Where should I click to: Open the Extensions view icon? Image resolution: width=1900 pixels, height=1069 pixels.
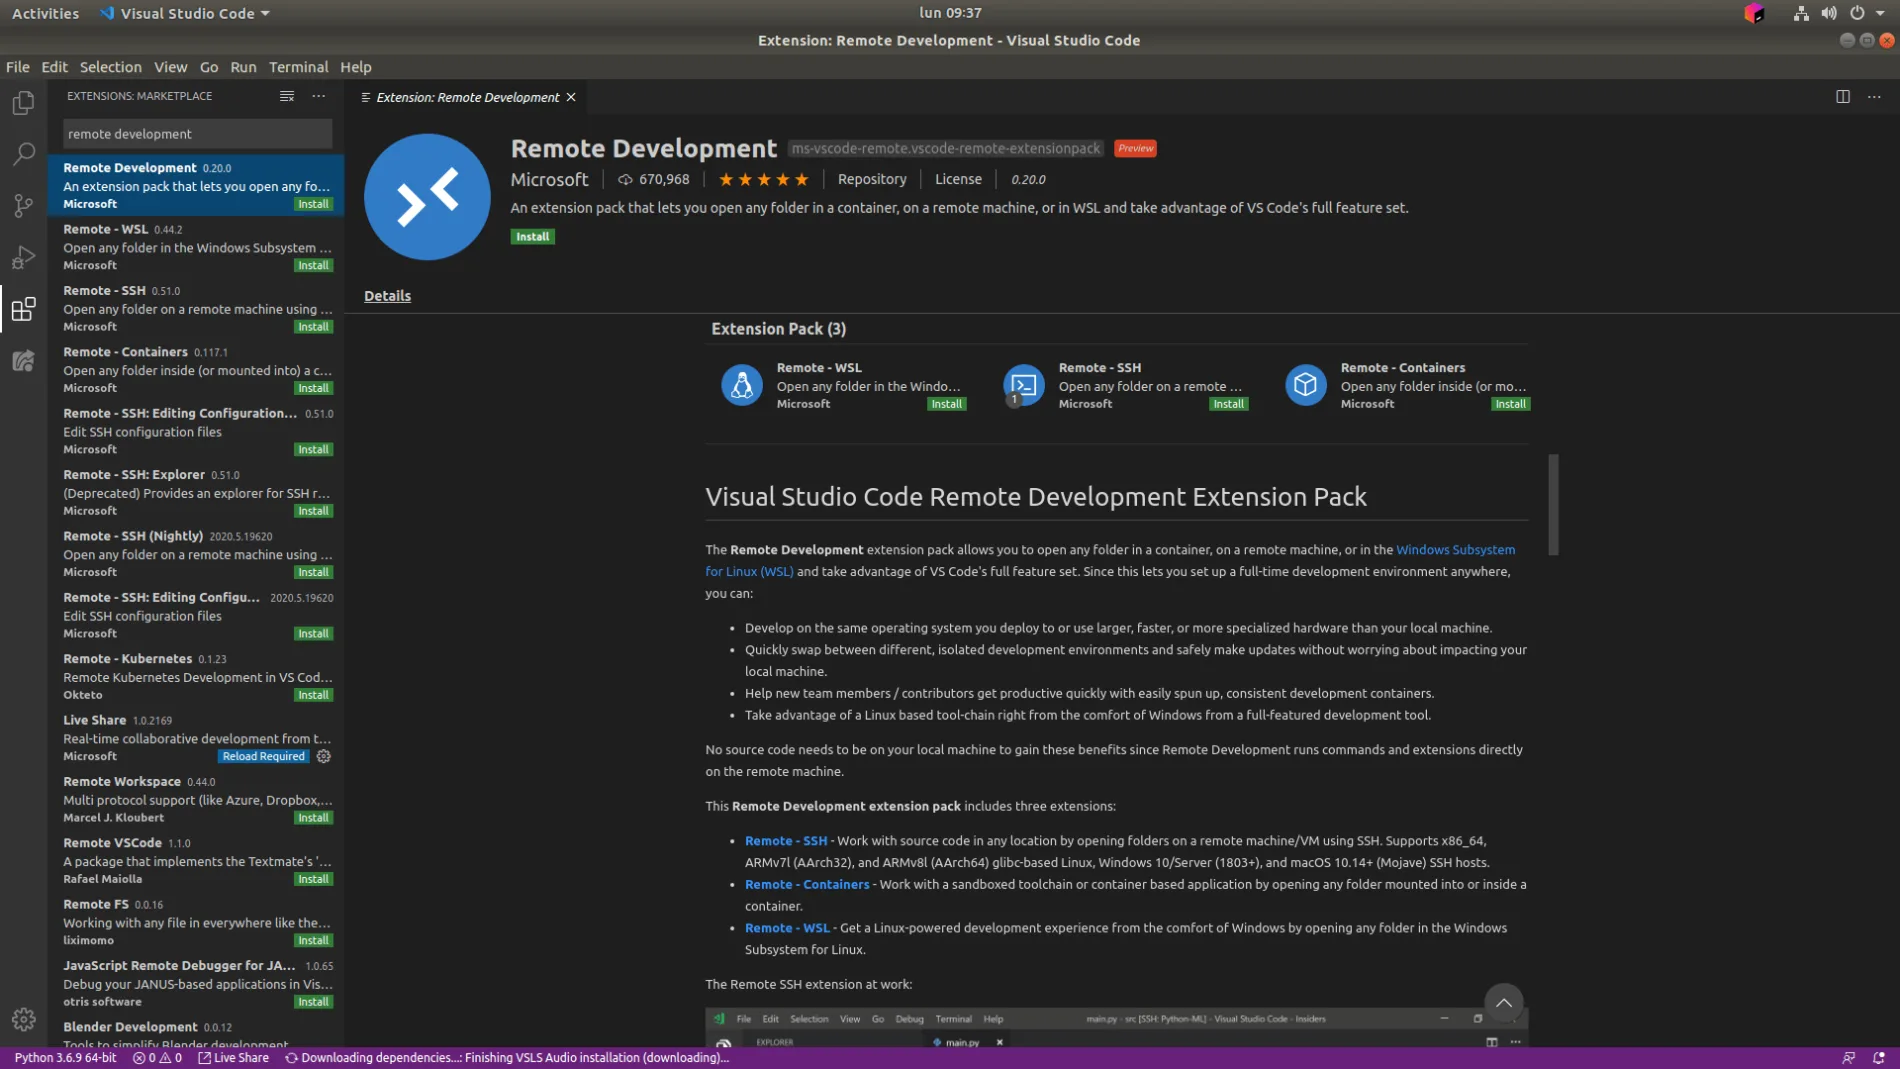[x=23, y=309]
